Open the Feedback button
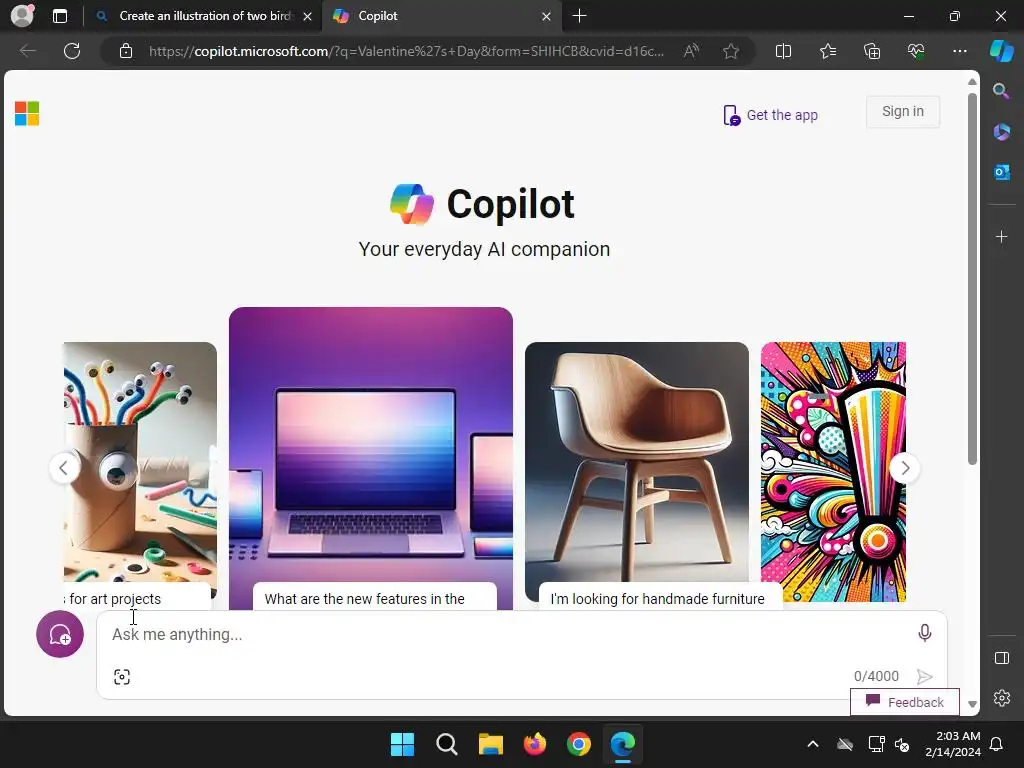This screenshot has height=768, width=1024. click(904, 702)
